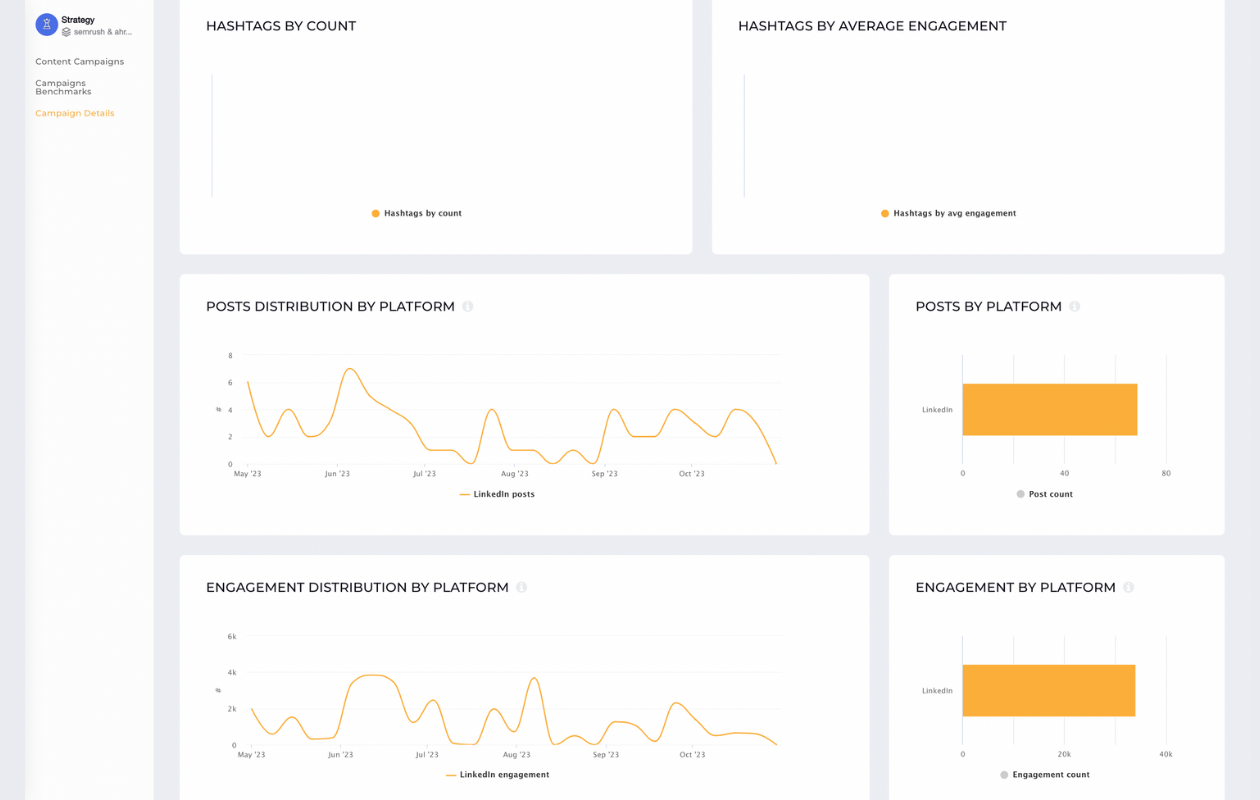Image resolution: width=1260 pixels, height=800 pixels.
Task: Click info icon next to Posts by Platform
Action: pyautogui.click(x=1075, y=307)
